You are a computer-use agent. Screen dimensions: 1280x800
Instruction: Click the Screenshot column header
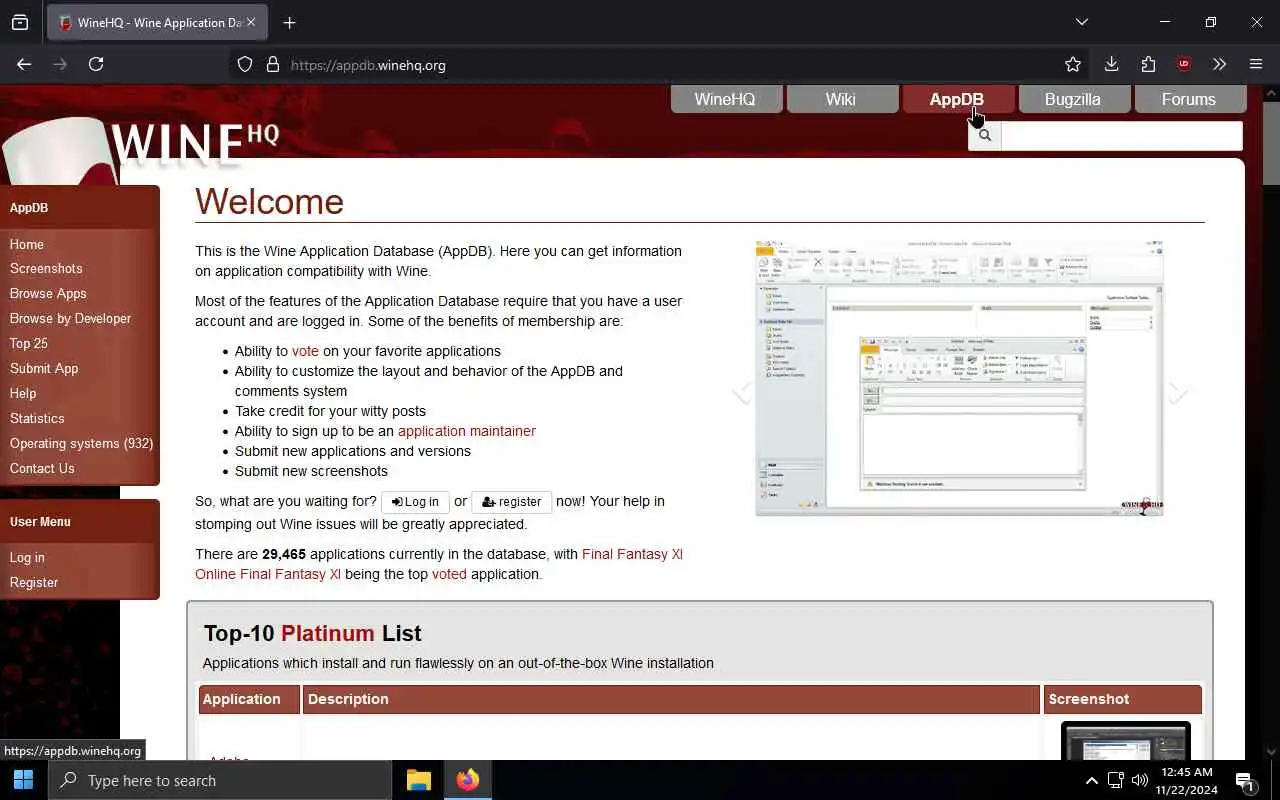(1123, 699)
